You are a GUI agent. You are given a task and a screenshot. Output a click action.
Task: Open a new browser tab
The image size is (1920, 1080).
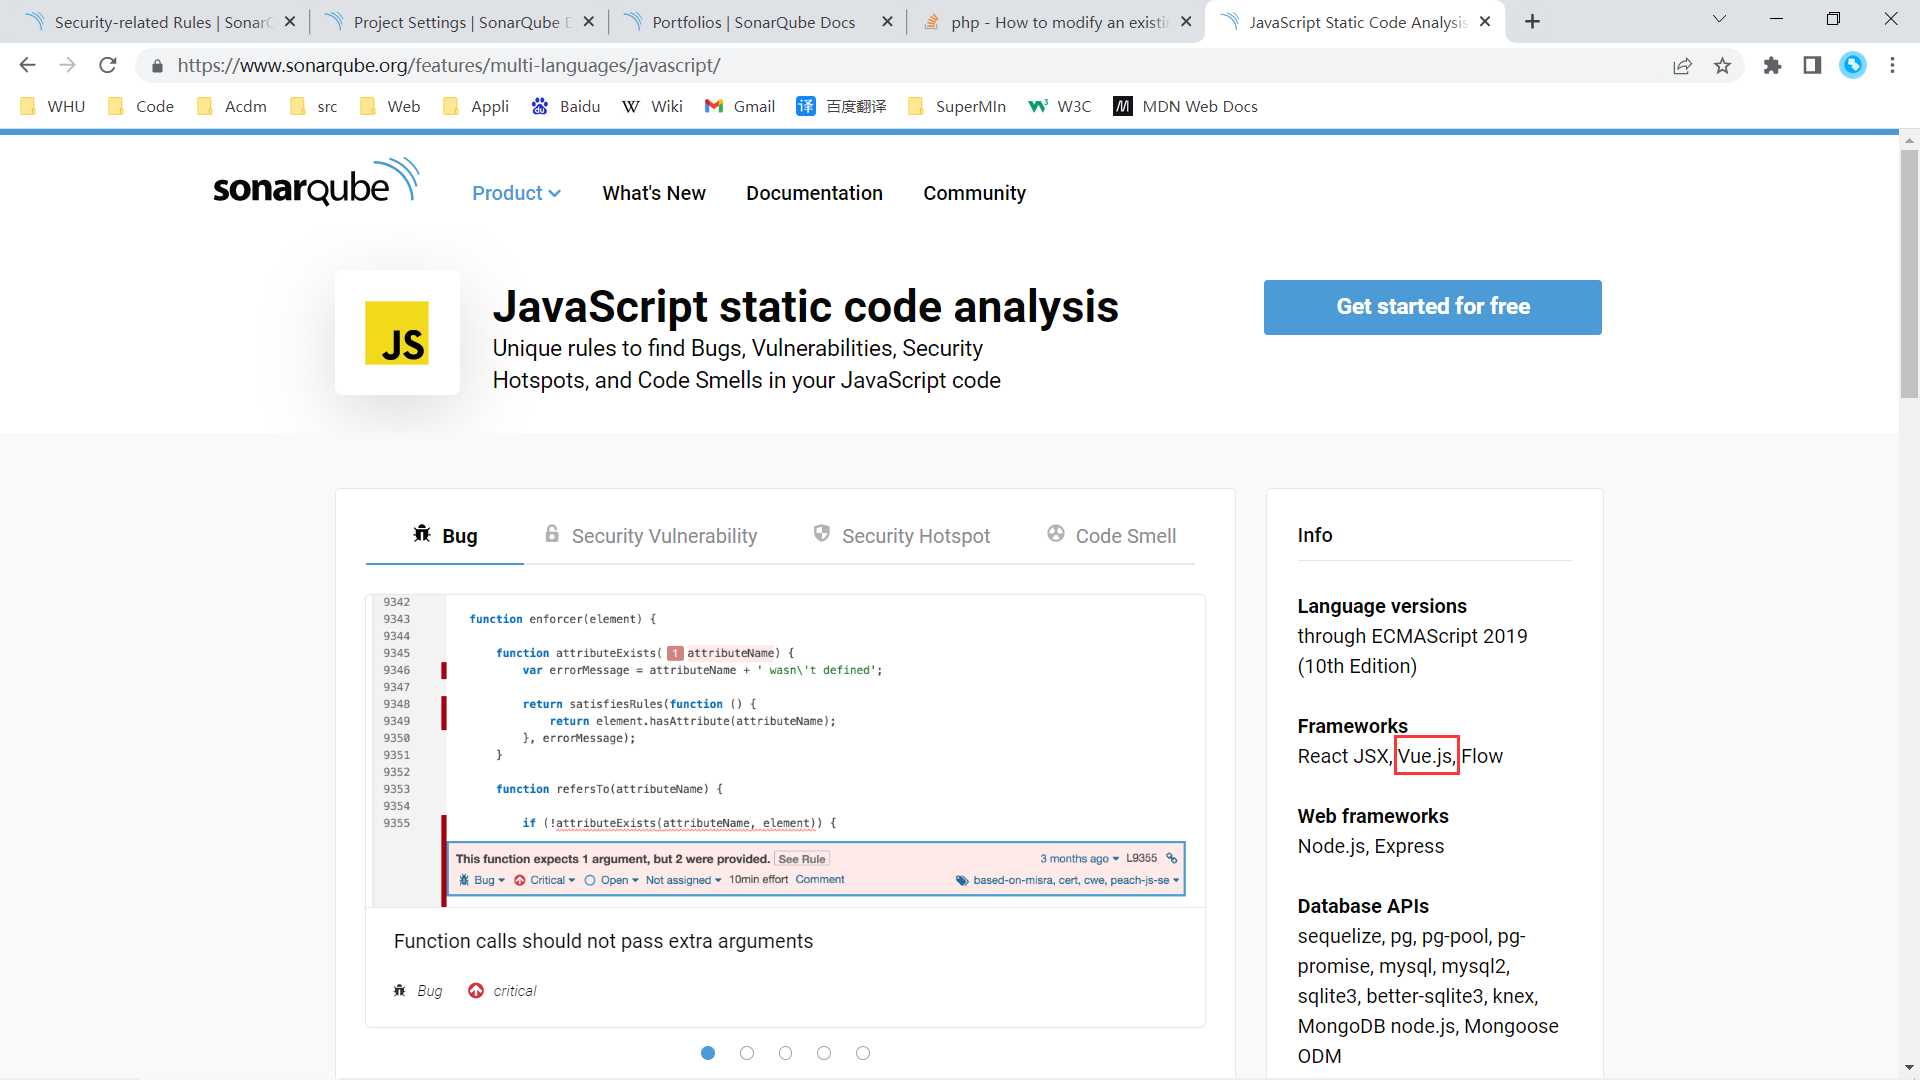tap(1532, 21)
